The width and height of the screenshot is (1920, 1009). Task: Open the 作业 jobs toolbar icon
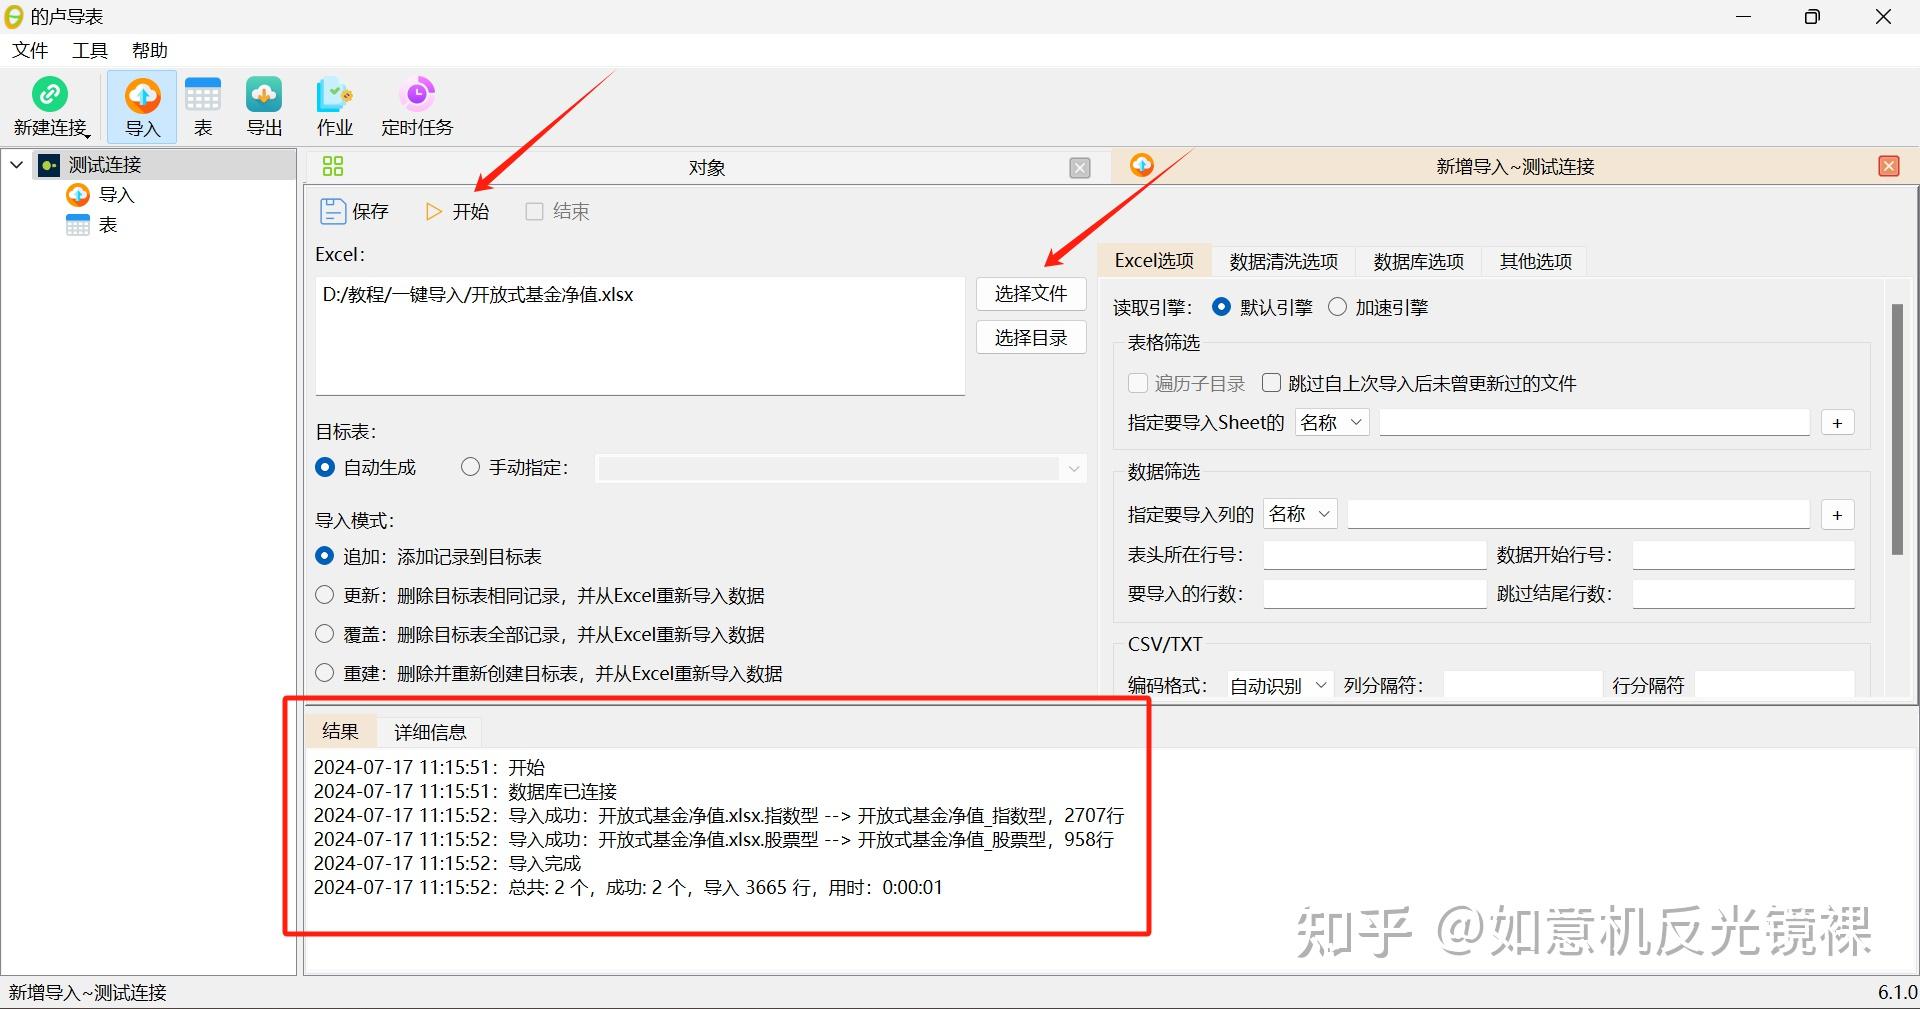334,105
